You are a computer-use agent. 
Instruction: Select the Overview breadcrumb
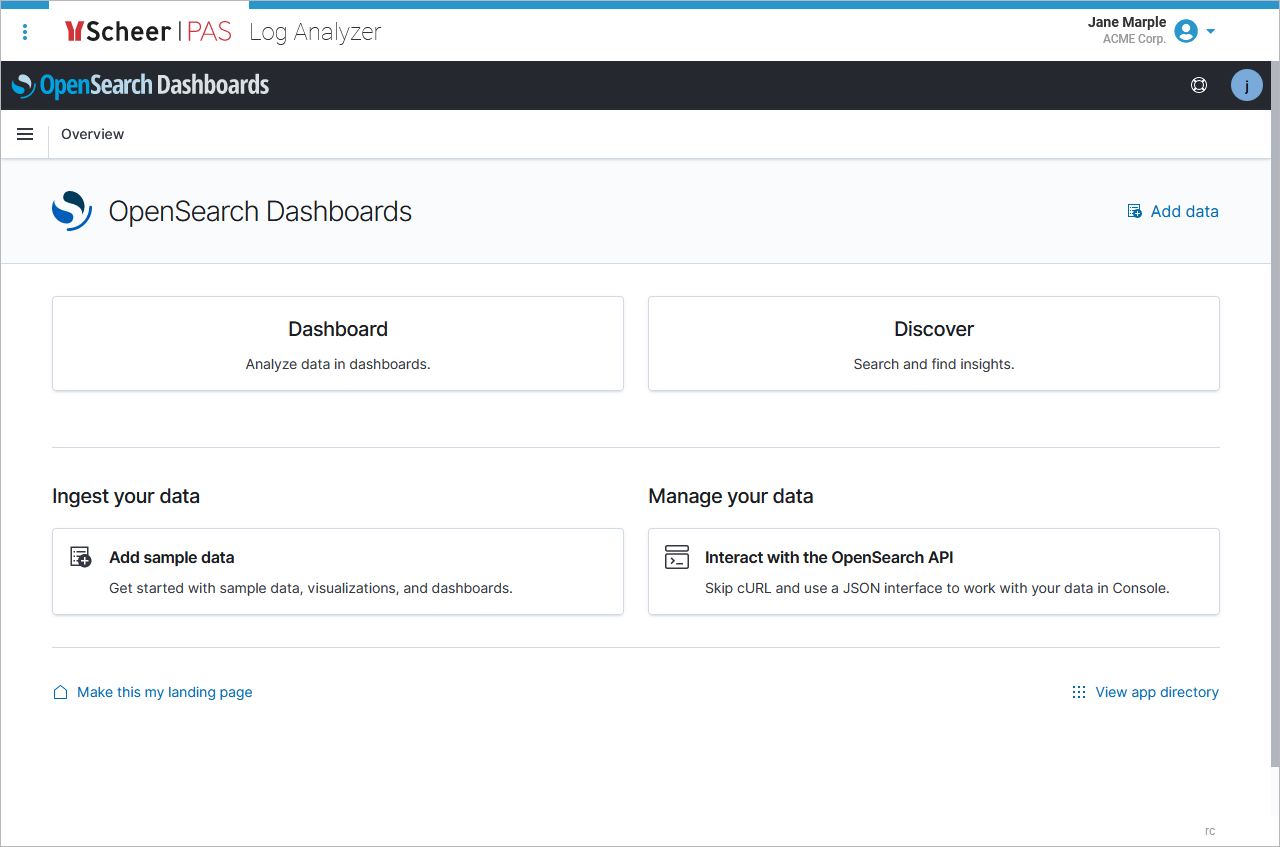click(93, 134)
